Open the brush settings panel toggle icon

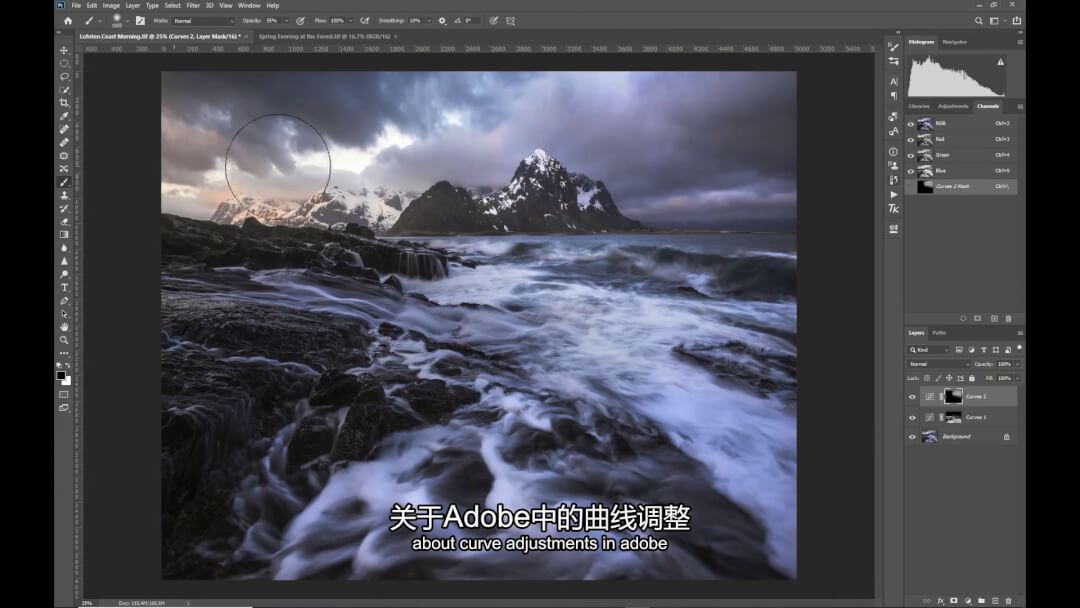141,21
